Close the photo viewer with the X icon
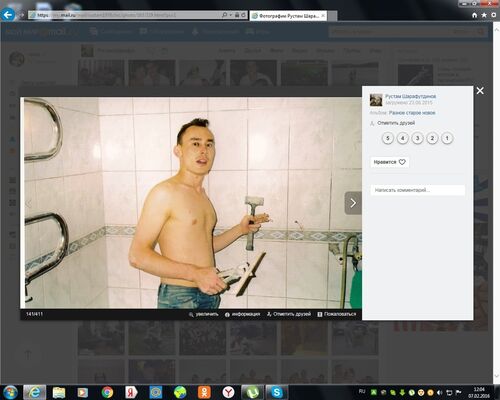 [480, 91]
